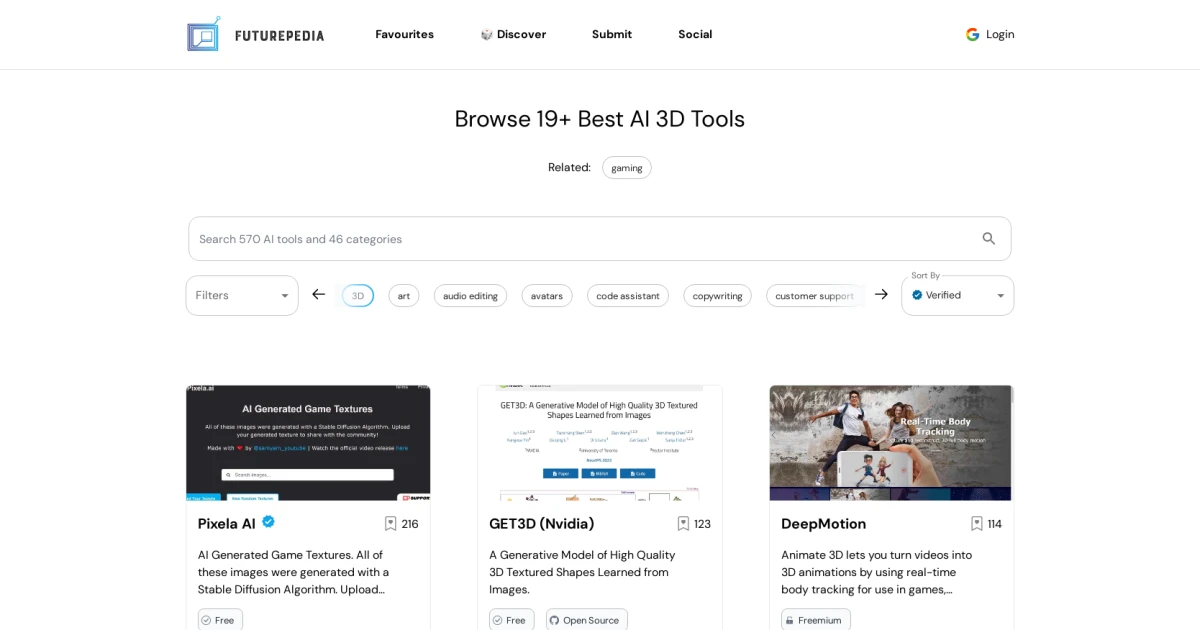Bookmark the GET3D (Nvidia) tool
The image size is (1200, 630).
683,523
